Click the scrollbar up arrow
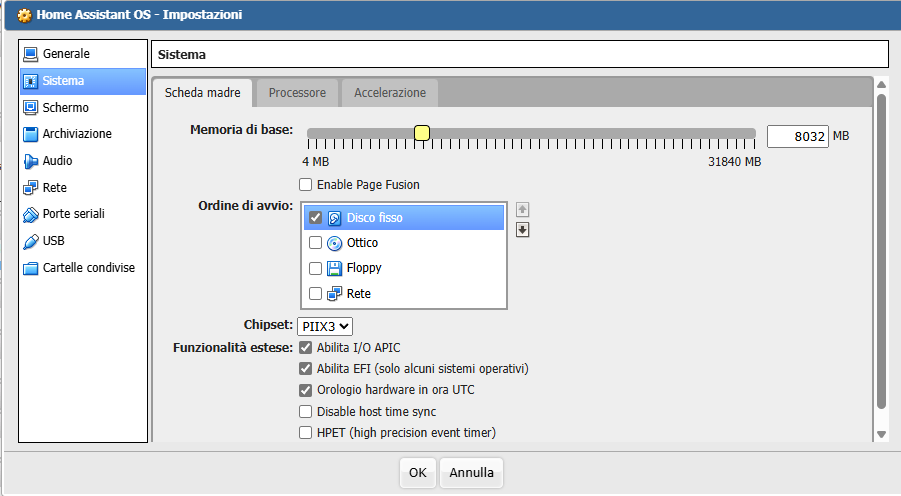 click(881, 84)
